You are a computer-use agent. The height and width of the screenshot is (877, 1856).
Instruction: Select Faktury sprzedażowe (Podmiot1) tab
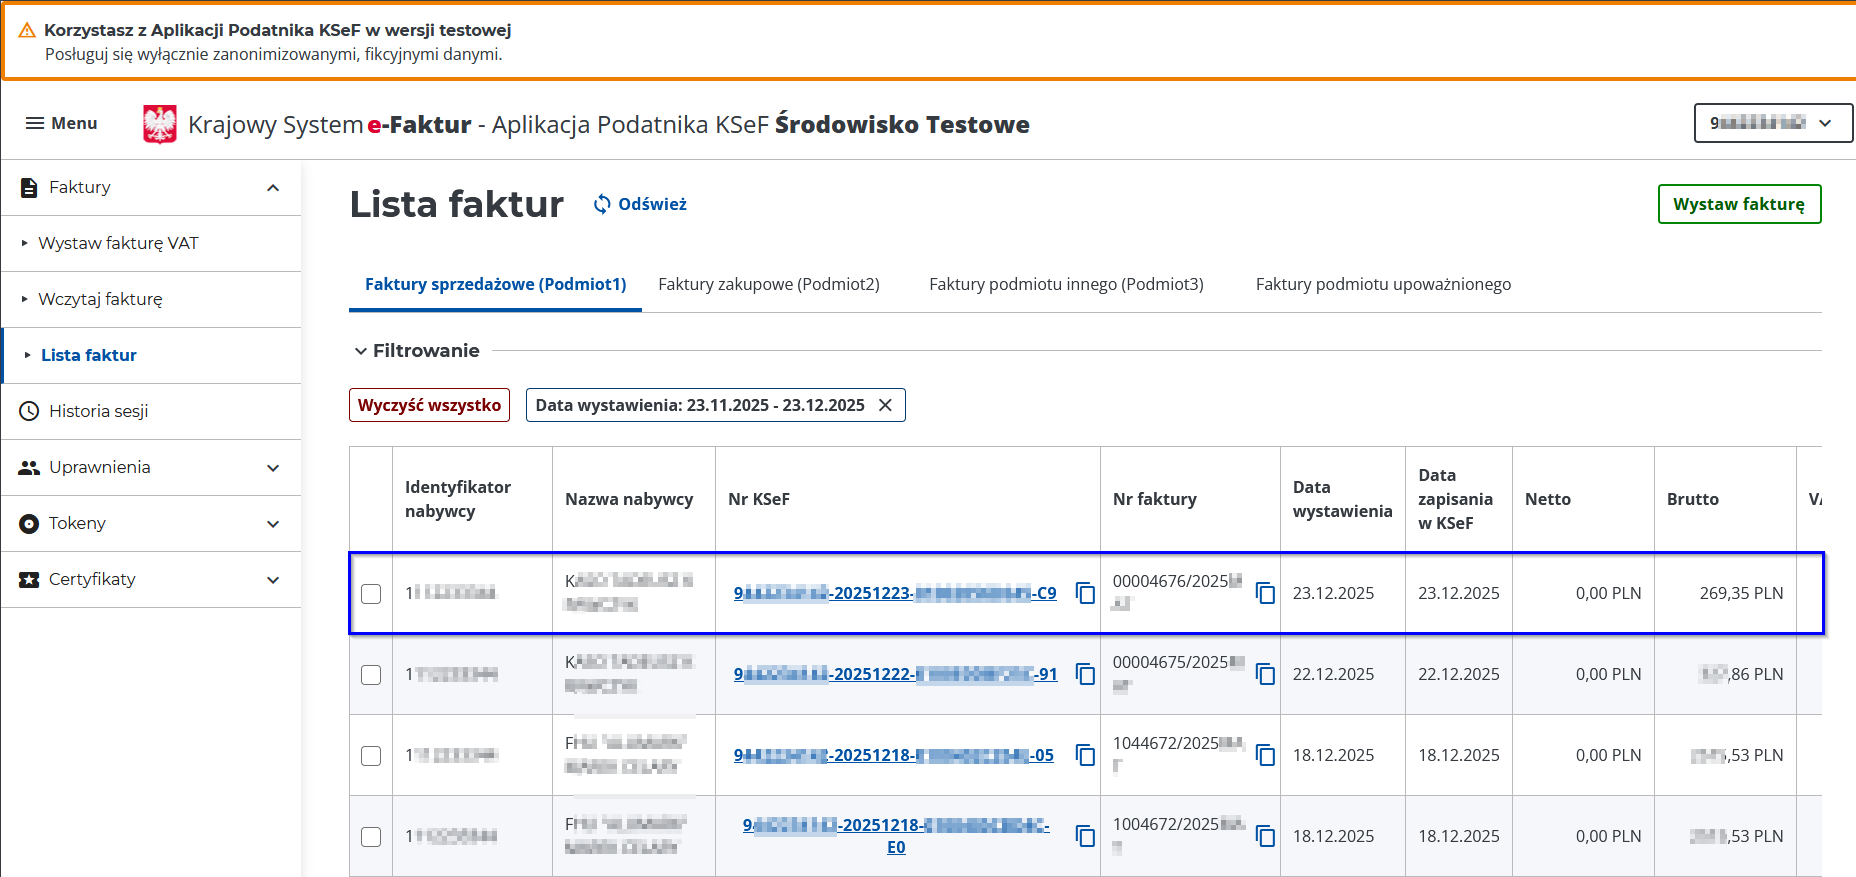tap(495, 284)
